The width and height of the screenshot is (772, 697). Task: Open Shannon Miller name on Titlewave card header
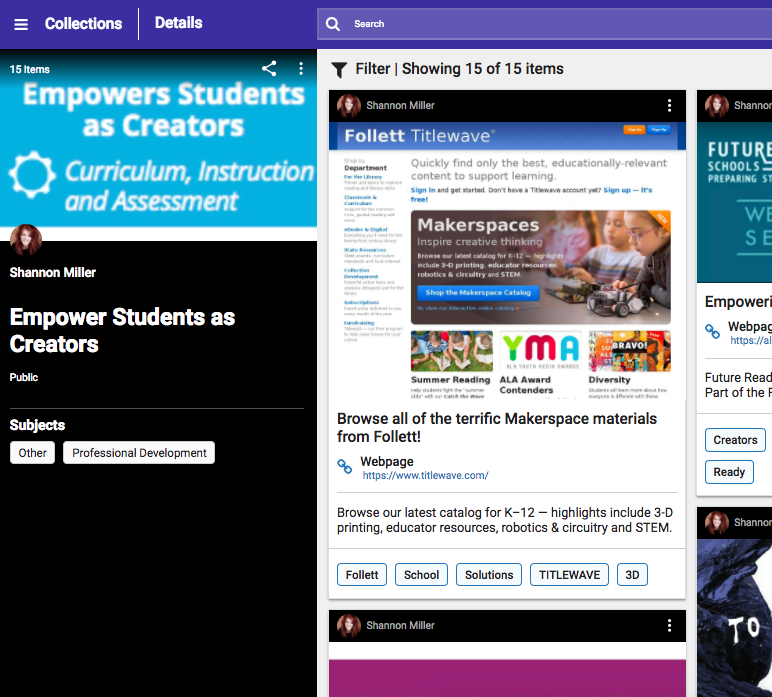[400, 105]
